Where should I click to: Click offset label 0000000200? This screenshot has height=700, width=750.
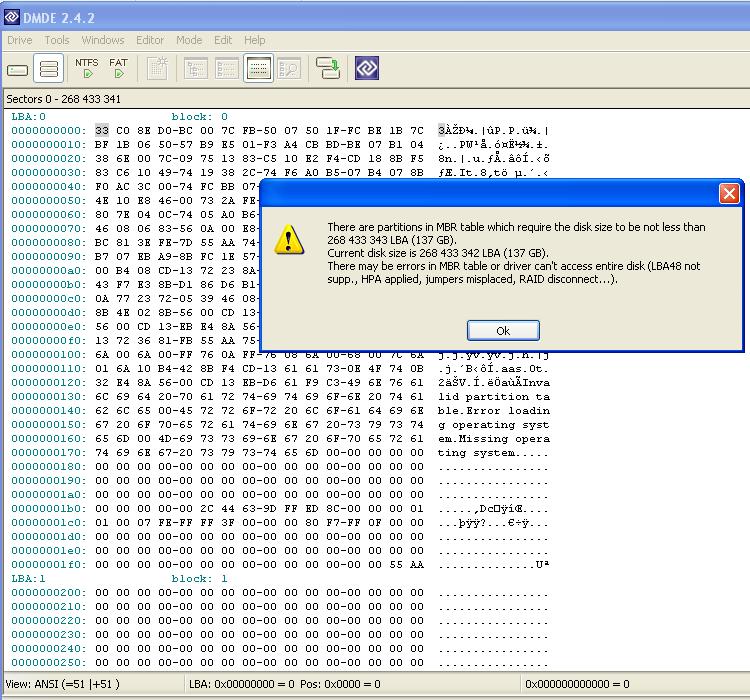(x=49, y=592)
